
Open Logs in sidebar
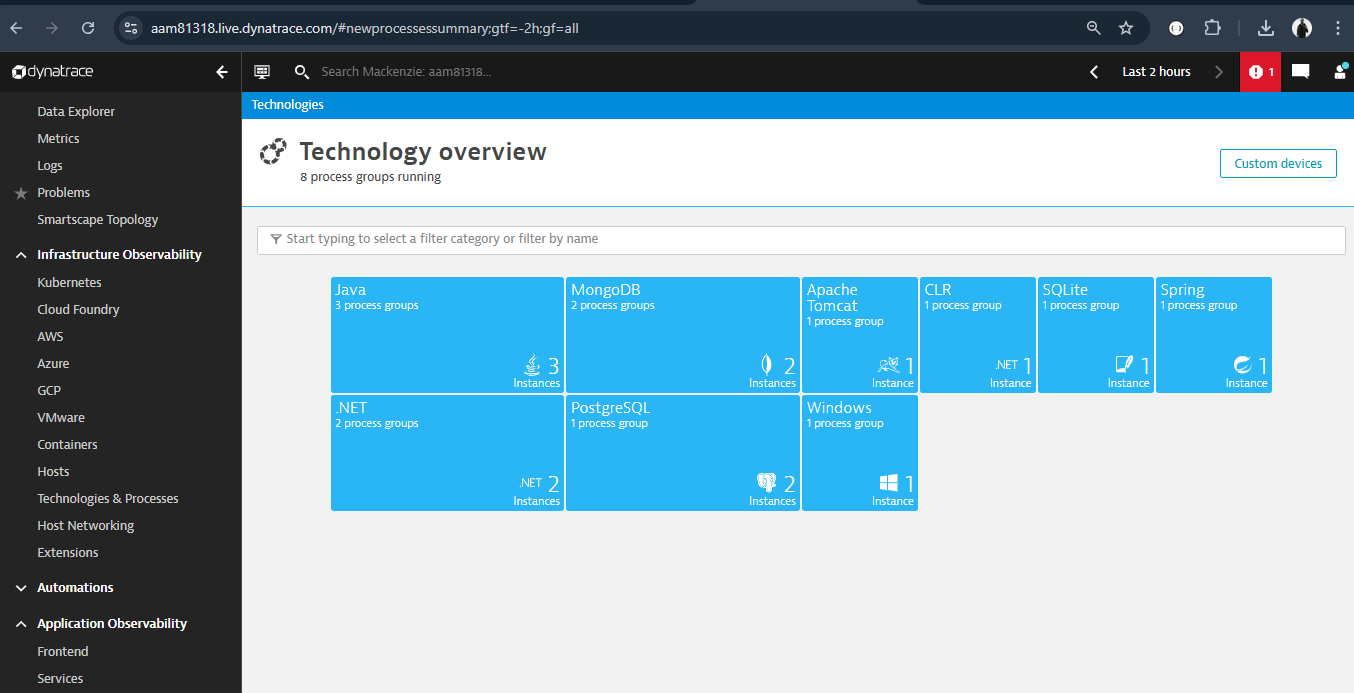[x=50, y=166]
